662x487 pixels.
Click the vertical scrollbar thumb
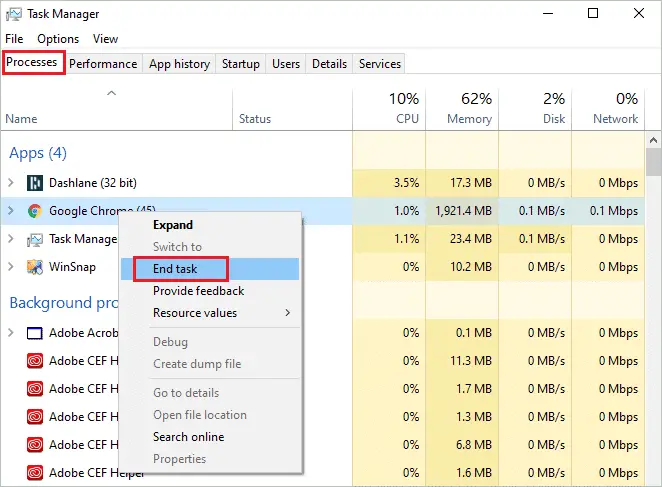(654, 162)
